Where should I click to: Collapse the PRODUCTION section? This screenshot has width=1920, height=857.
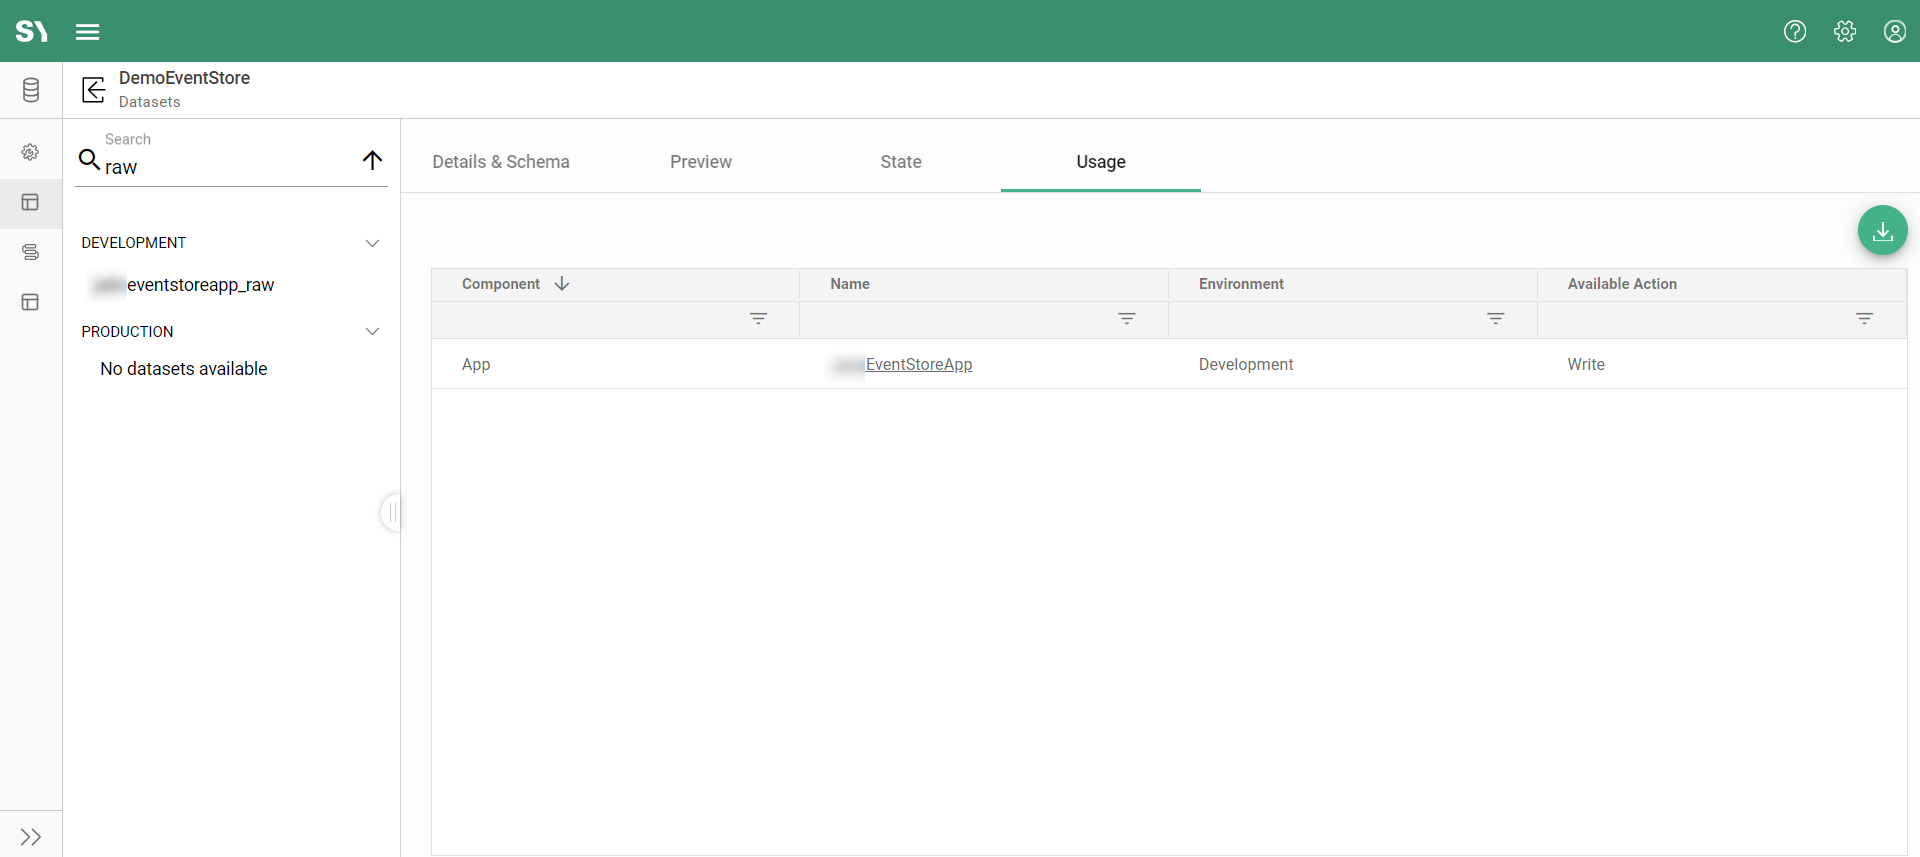[x=372, y=332]
